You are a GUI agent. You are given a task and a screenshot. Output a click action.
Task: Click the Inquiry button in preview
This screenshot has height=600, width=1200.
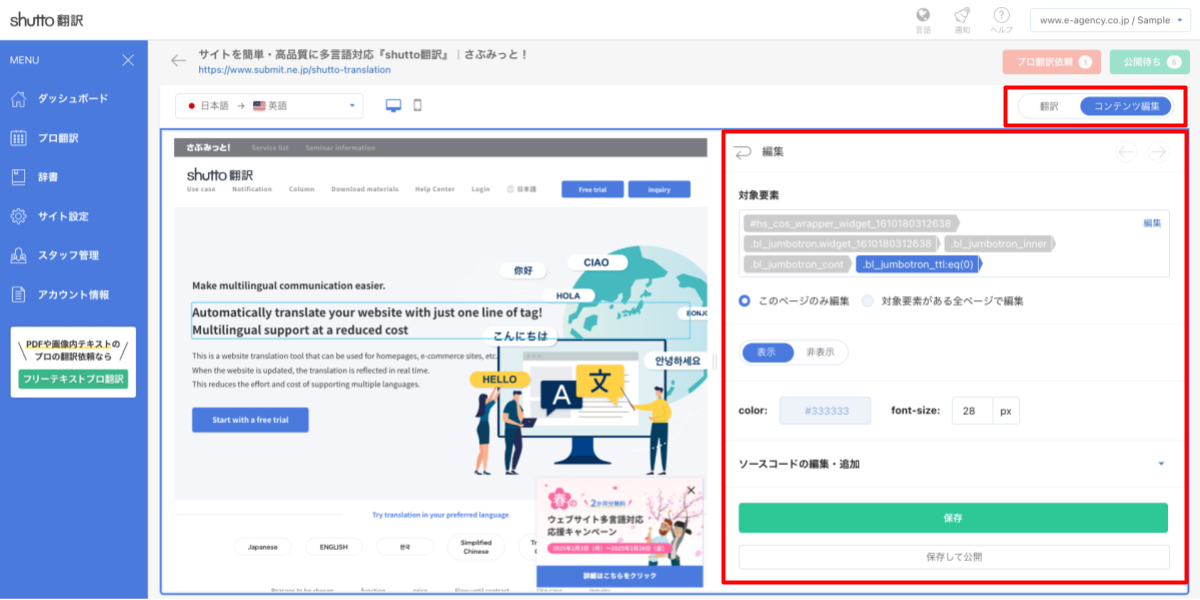[659, 189]
